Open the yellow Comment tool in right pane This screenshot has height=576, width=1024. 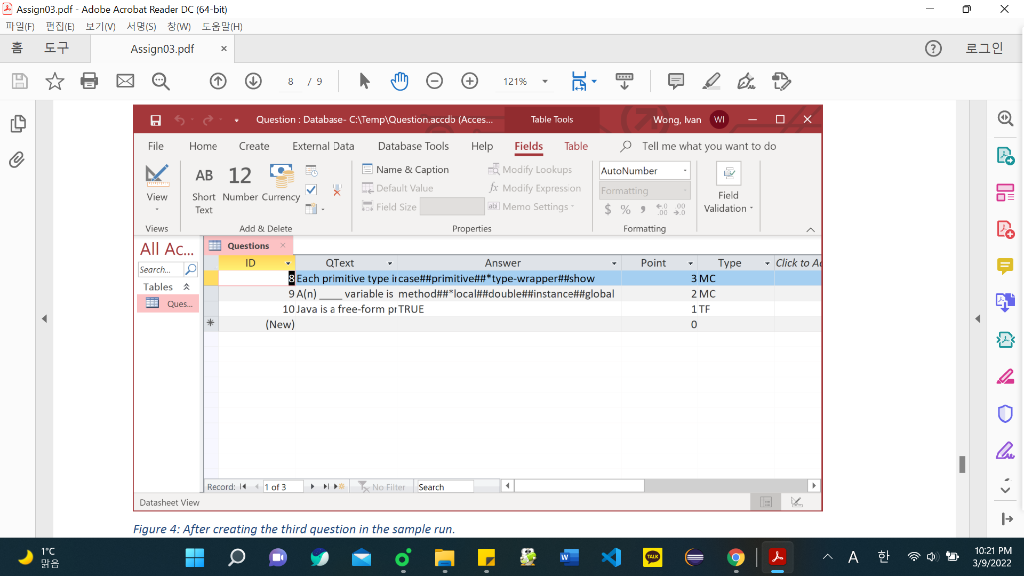pyautogui.click(x=1006, y=266)
